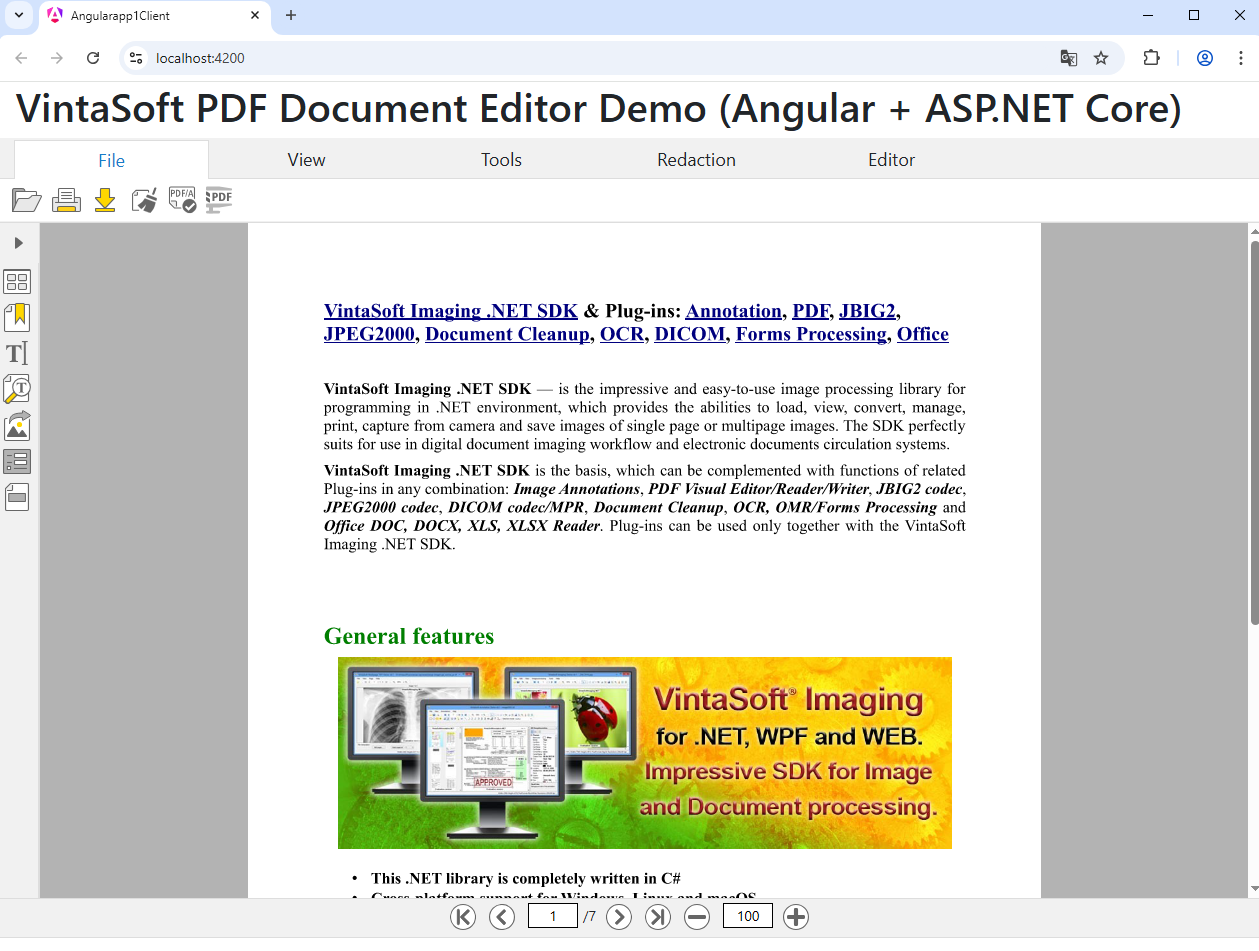Open the JPEG2000 link
Viewport: 1259px width, 951px height.
(x=369, y=334)
